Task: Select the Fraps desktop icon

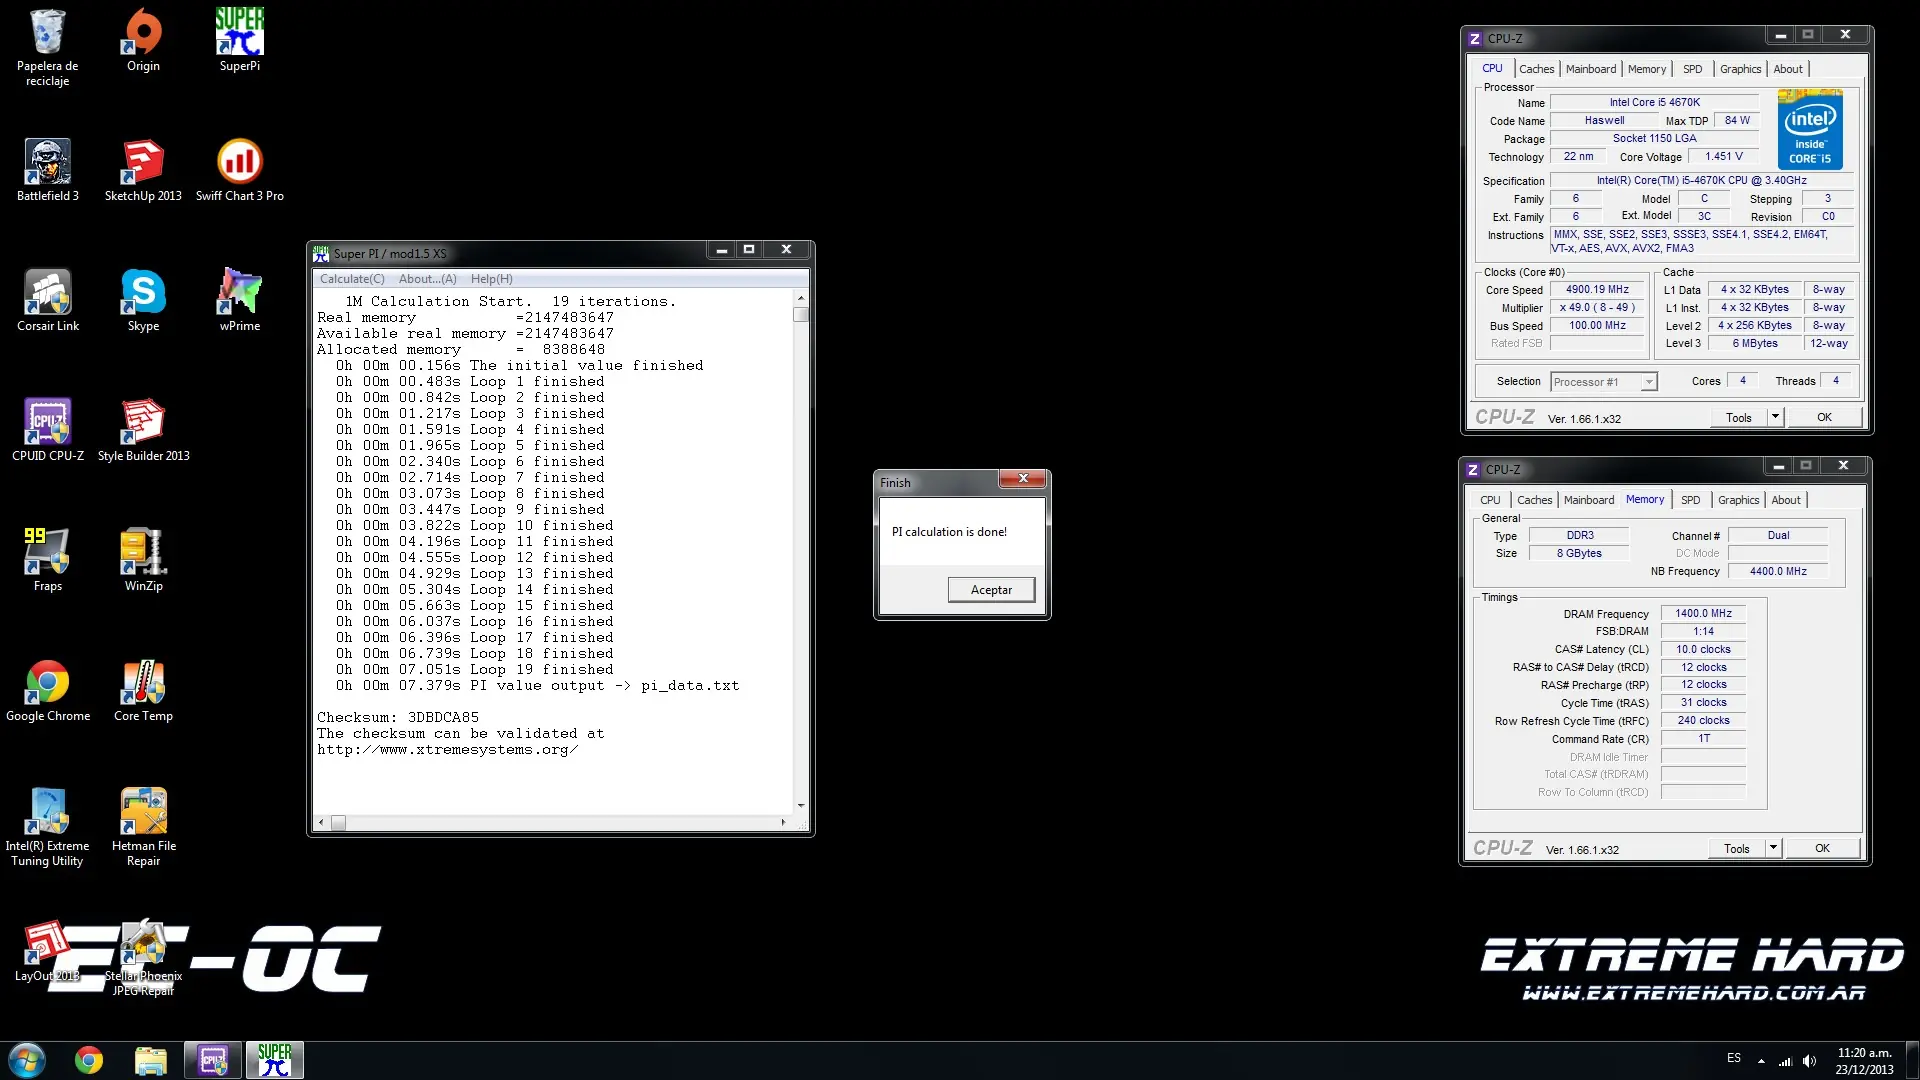Action: point(47,560)
